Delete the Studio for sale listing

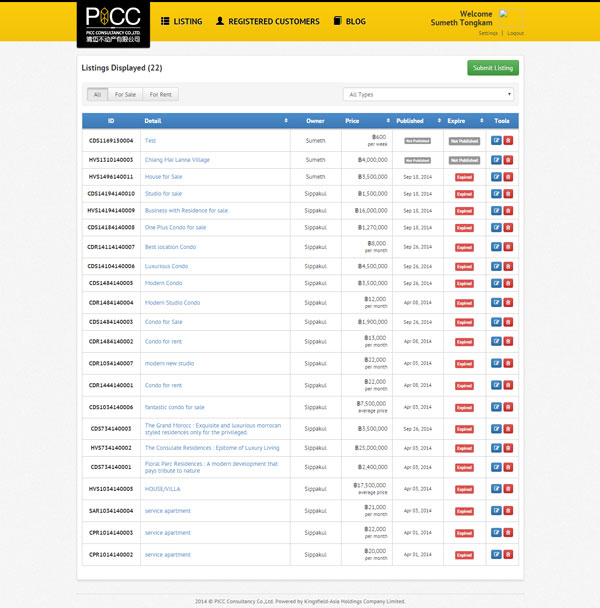click(x=508, y=193)
